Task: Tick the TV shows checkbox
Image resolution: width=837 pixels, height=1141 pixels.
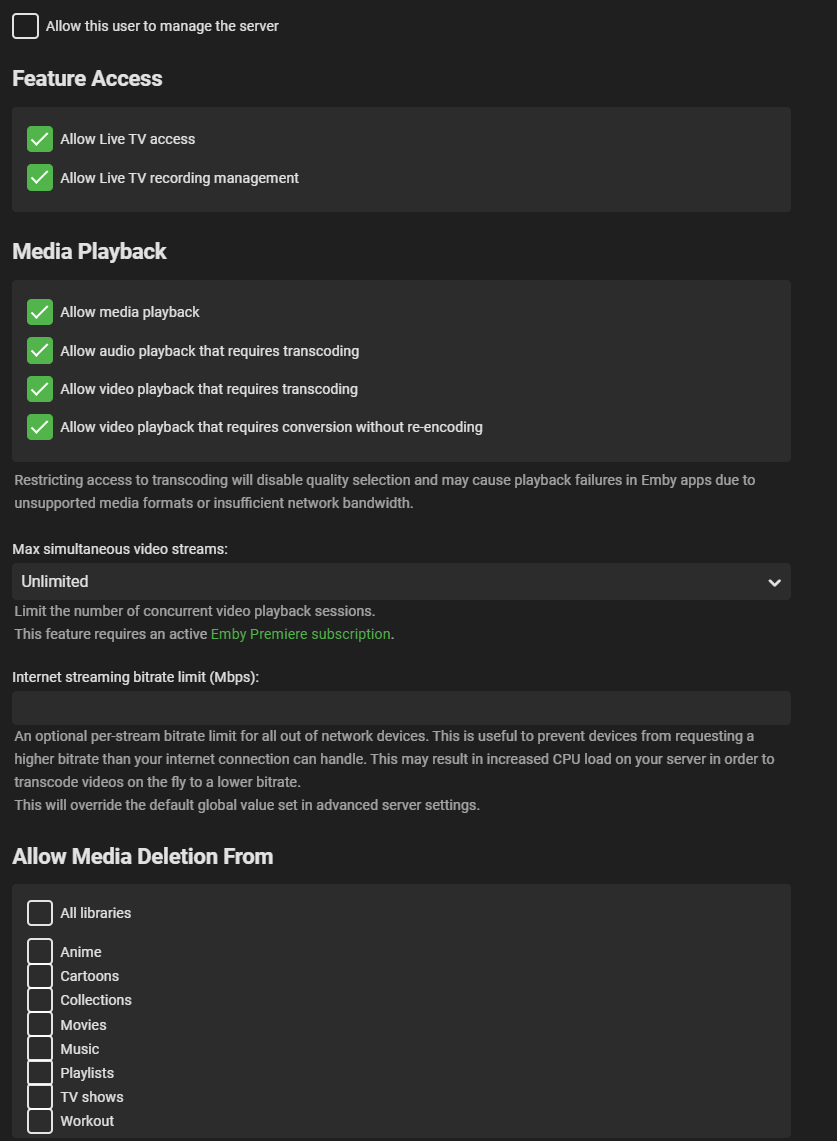Action: (x=40, y=1097)
